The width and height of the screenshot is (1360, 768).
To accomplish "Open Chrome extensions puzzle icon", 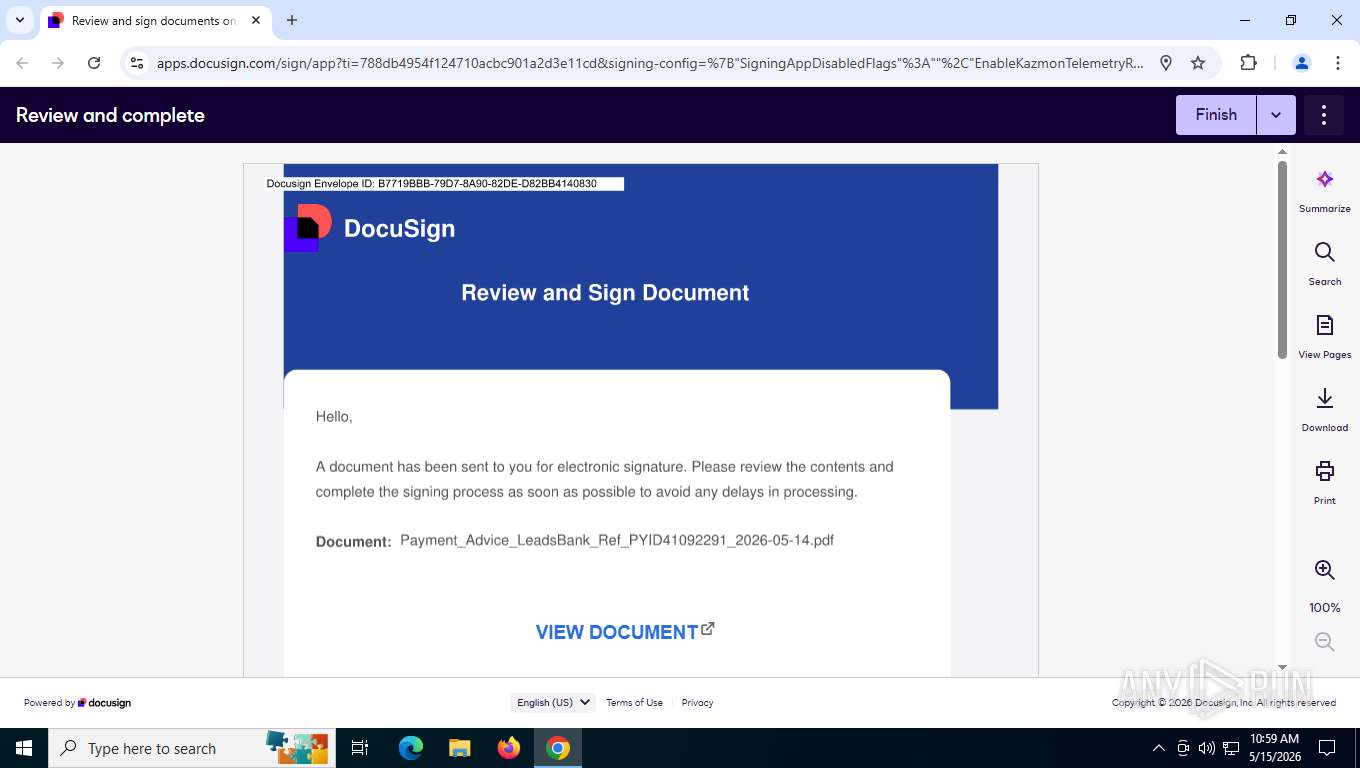I will (x=1248, y=63).
